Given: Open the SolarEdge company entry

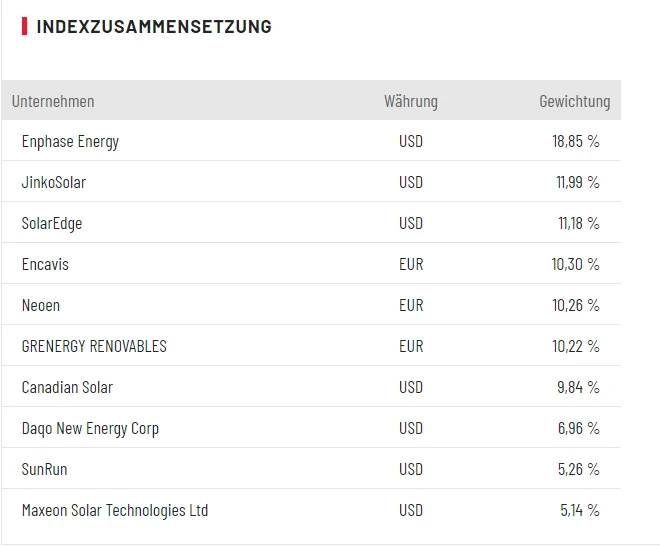Looking at the screenshot, I should tap(52, 223).
